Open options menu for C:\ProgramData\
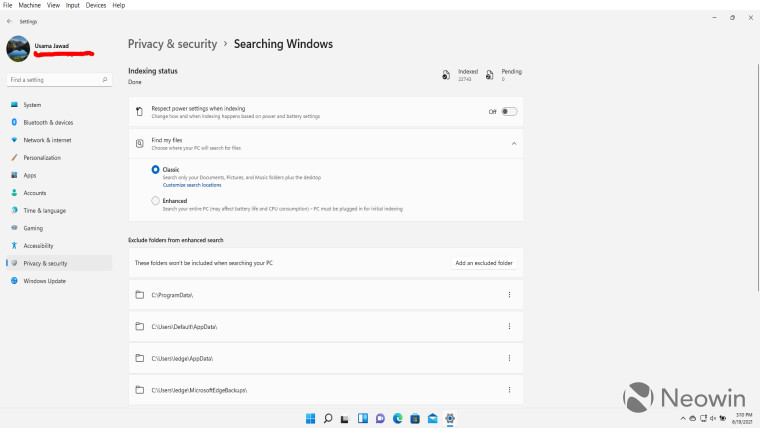Viewport: 760px width, 428px height. 509,295
